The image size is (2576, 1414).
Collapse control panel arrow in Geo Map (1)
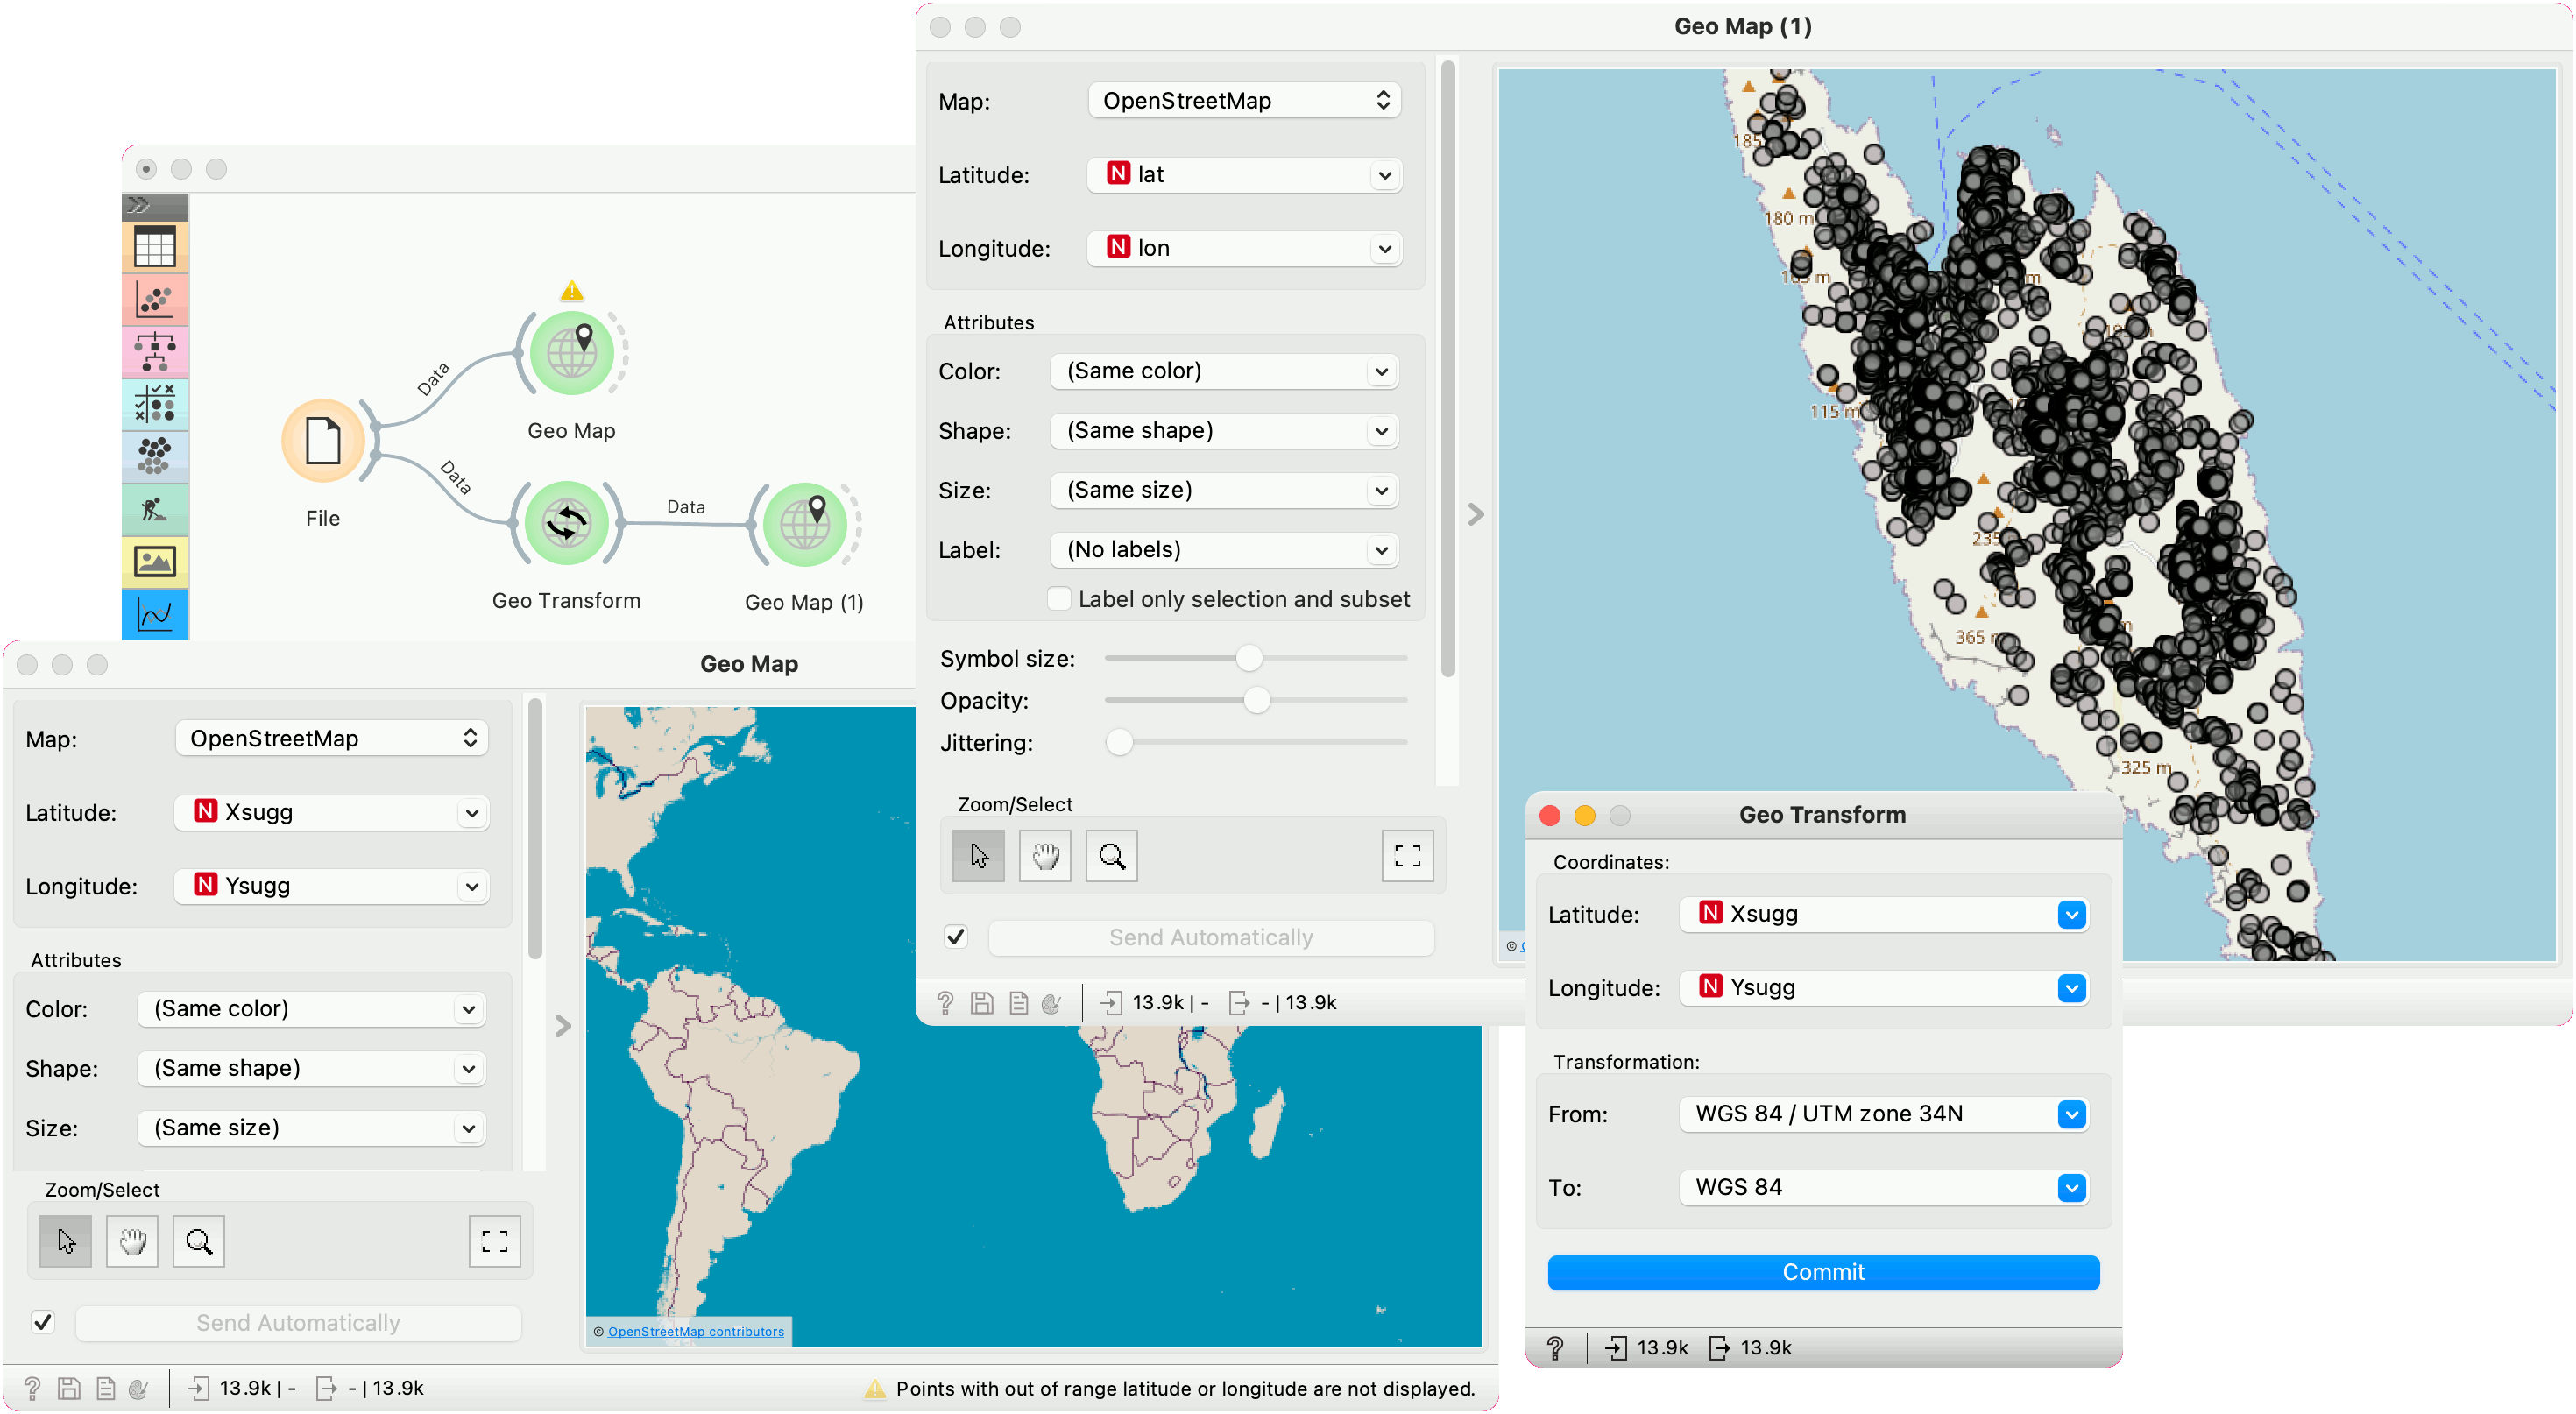[1476, 515]
